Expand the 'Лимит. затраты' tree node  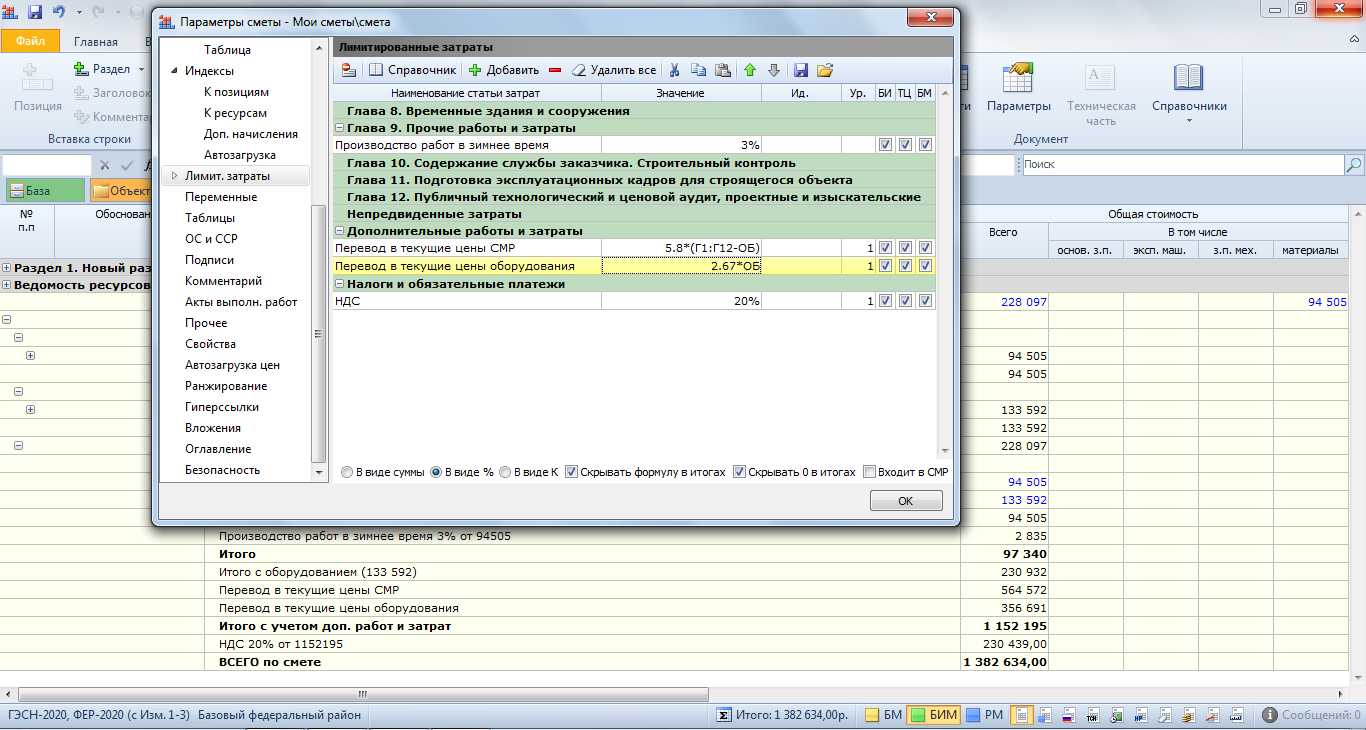pos(174,176)
